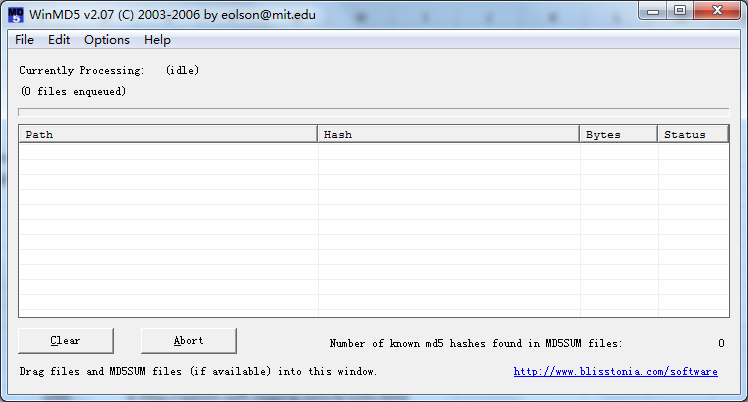
Task: Click the WinMD5 v2.07 window title text
Action: point(172,15)
